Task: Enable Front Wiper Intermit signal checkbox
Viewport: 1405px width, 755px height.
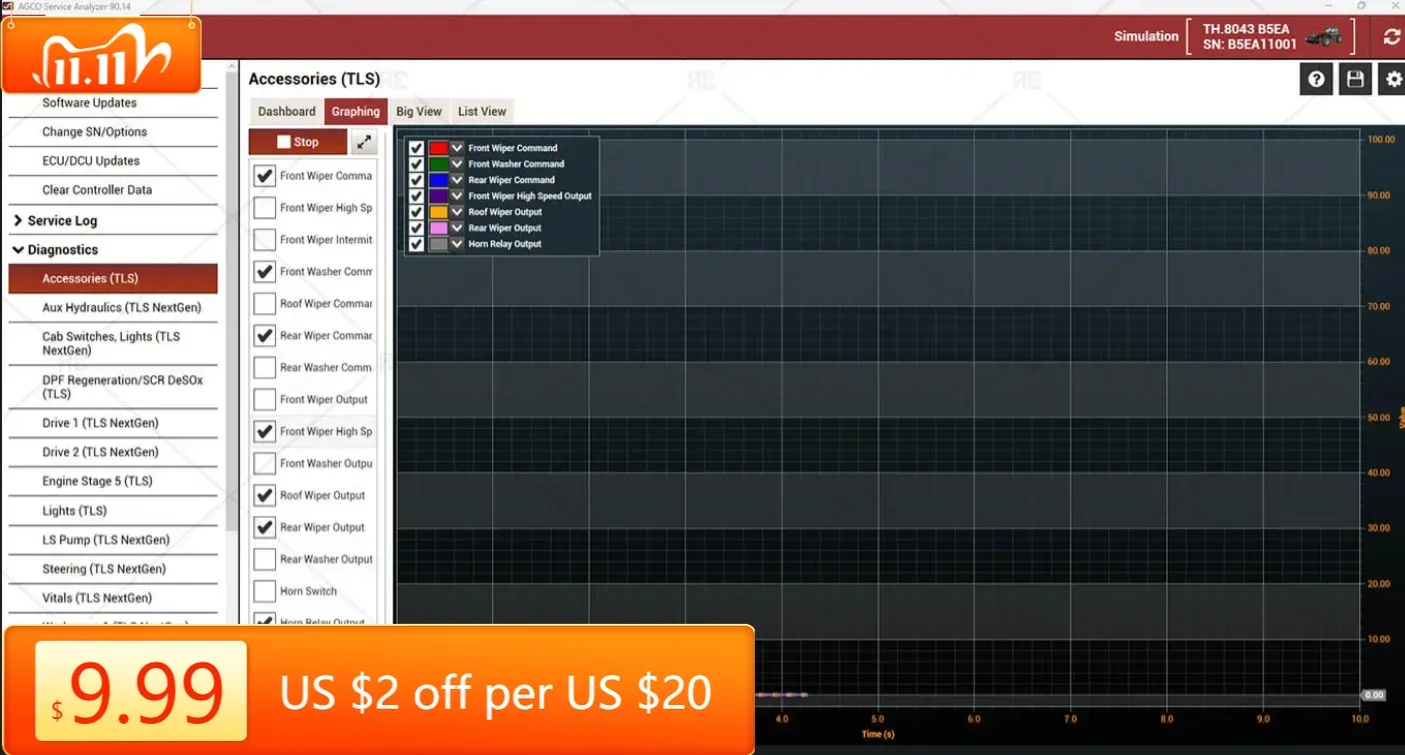Action: click(264, 240)
